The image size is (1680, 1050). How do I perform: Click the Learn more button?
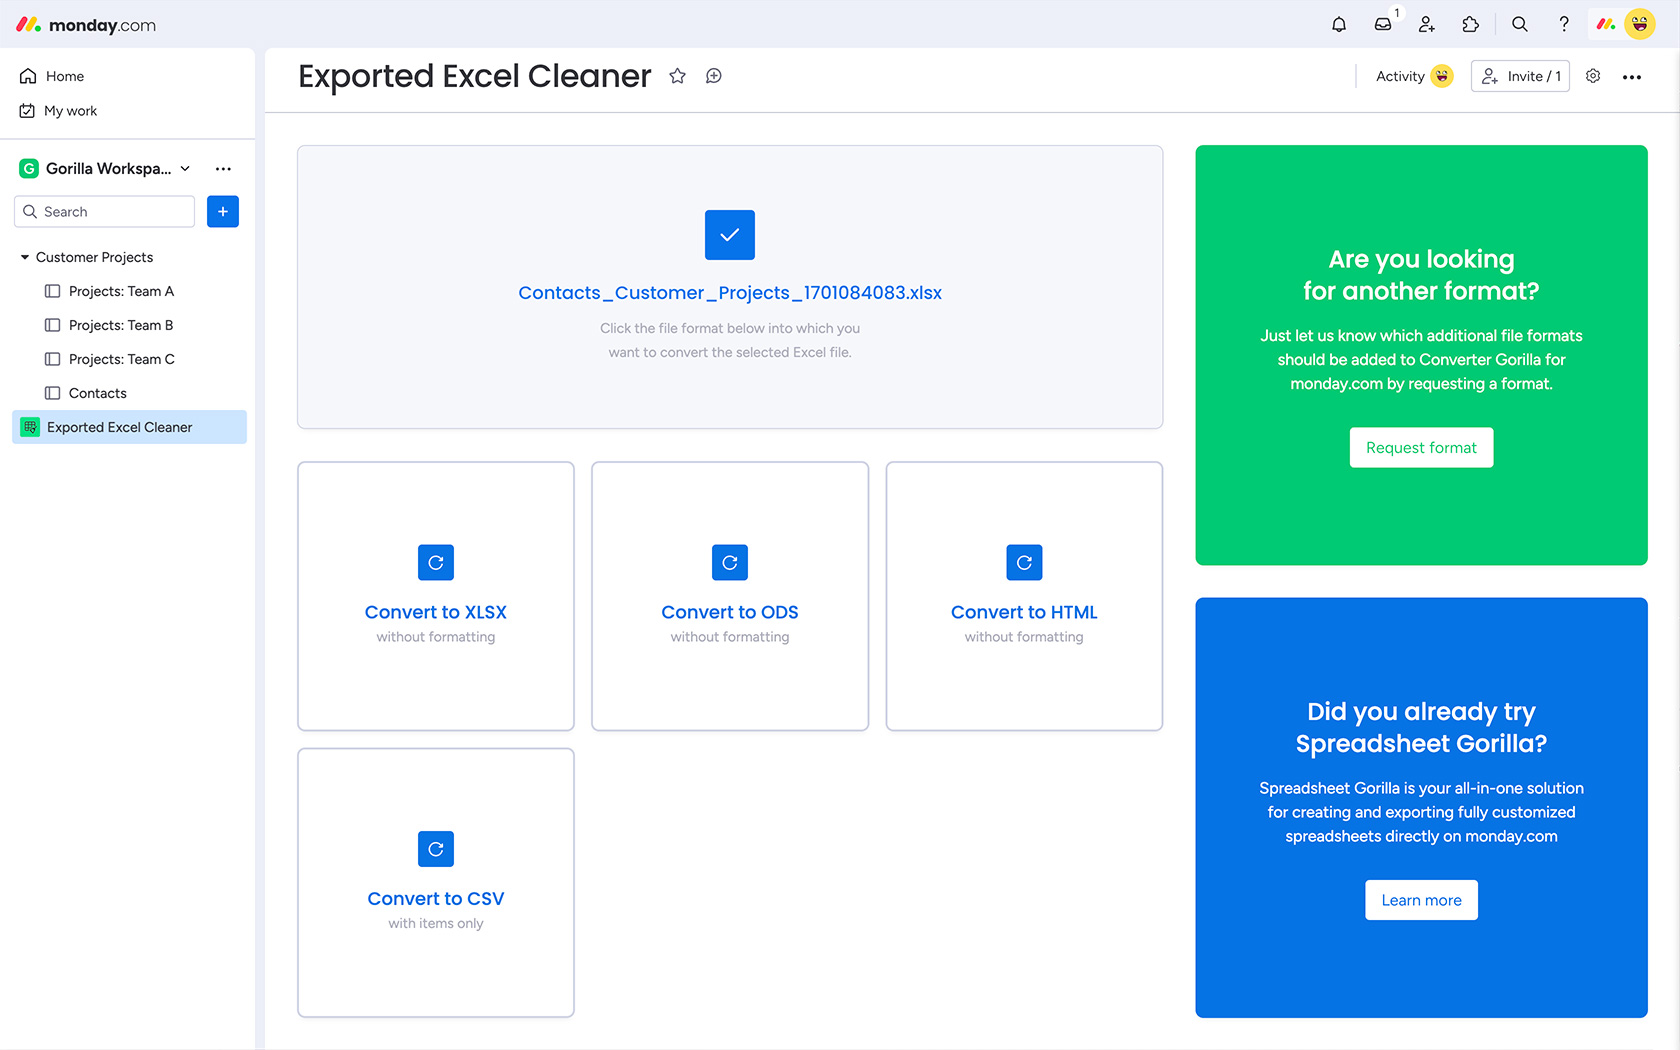[1421, 900]
